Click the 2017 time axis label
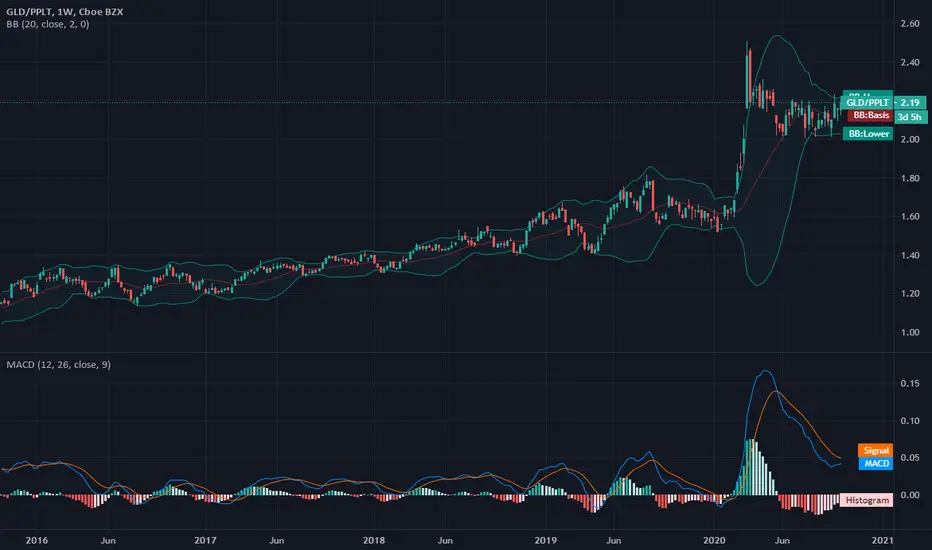The width and height of the screenshot is (932, 550). coord(205,540)
